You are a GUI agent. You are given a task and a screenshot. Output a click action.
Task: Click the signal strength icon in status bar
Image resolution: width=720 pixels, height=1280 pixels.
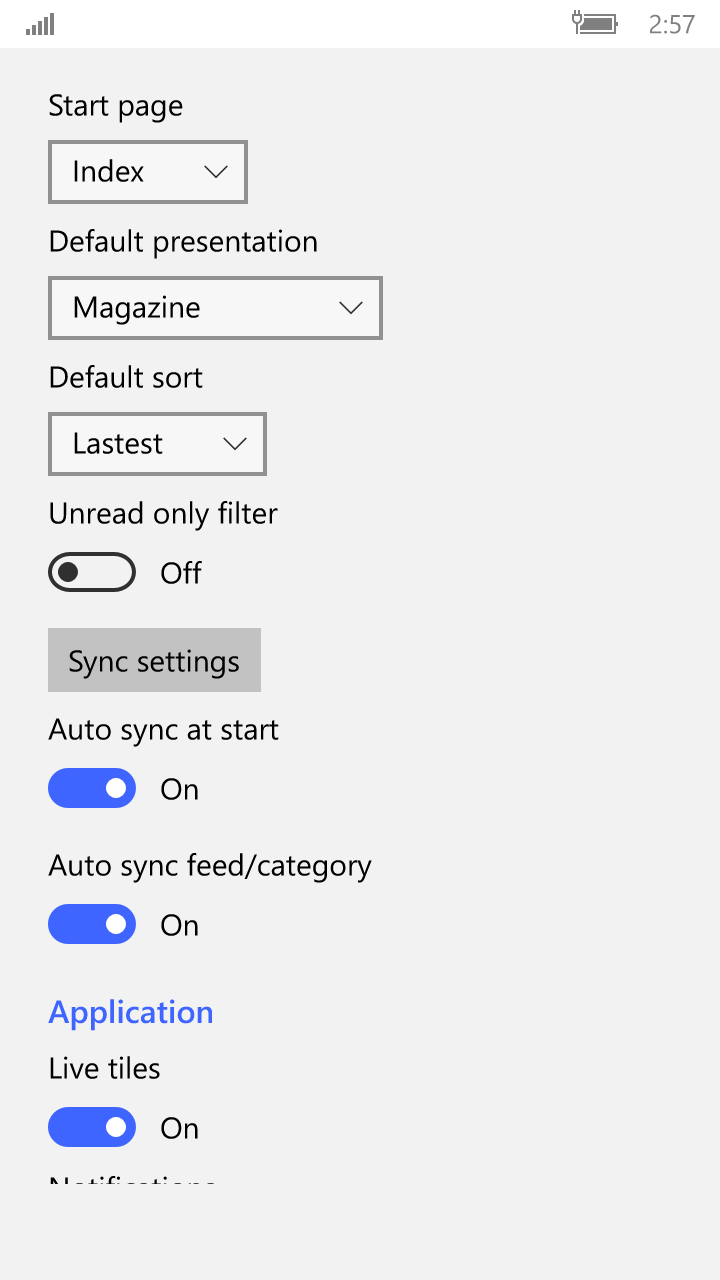pyautogui.click(x=40, y=24)
